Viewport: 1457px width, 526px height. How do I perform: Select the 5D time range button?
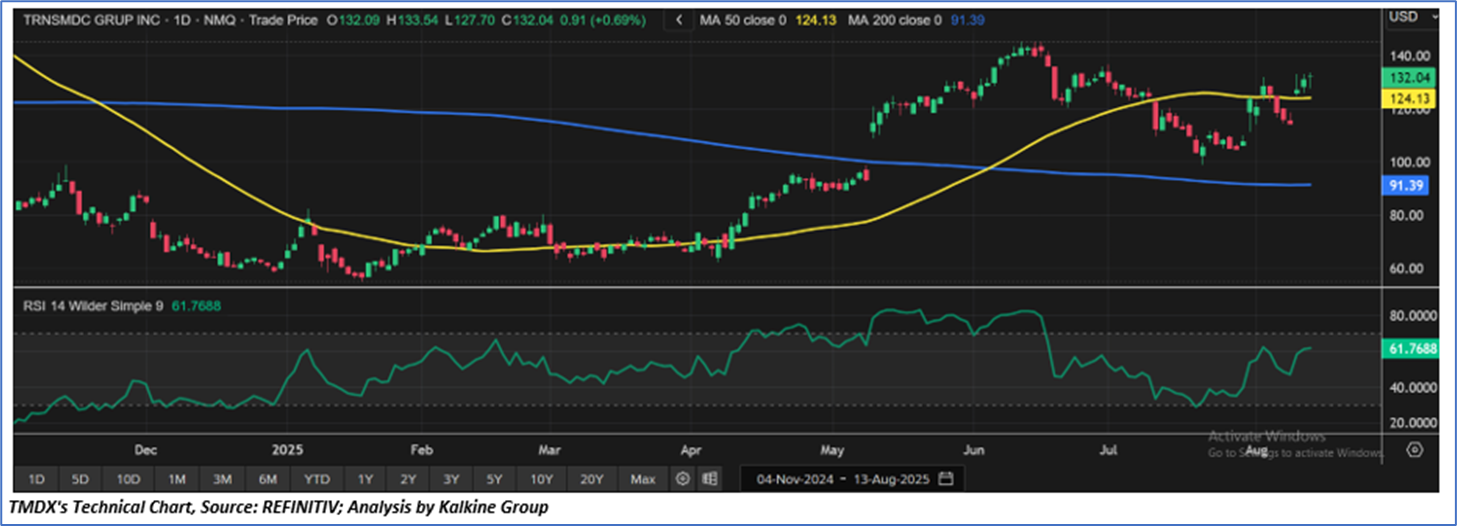[x=81, y=479]
